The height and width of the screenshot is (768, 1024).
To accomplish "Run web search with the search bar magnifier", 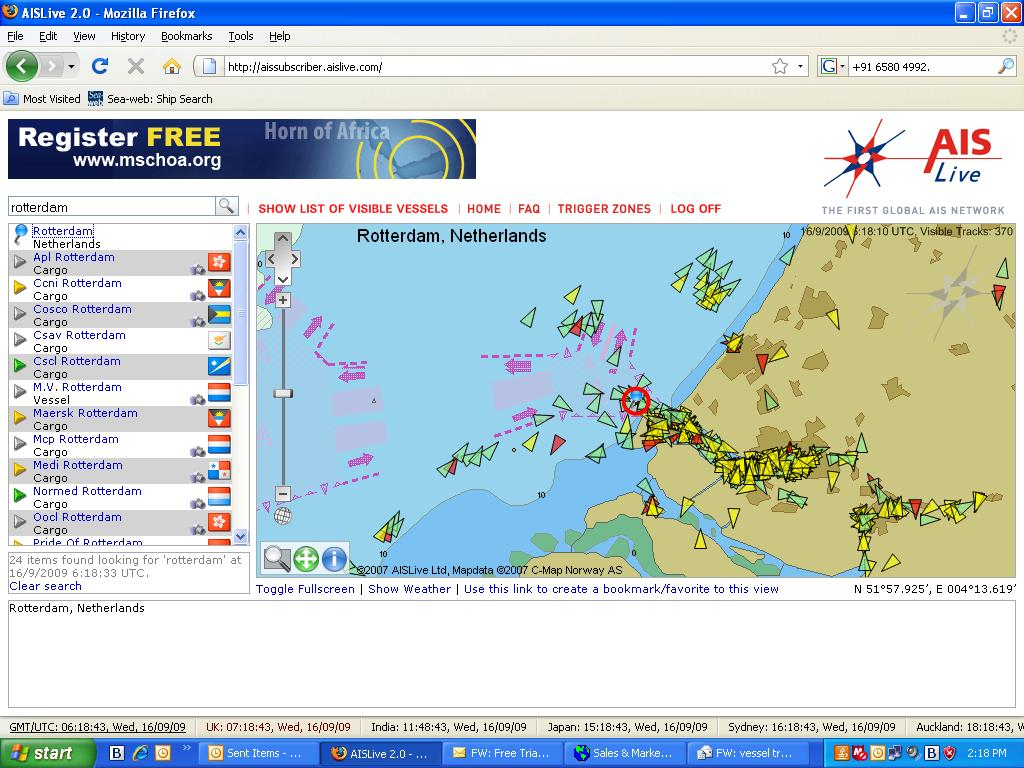I will tap(1006, 66).
